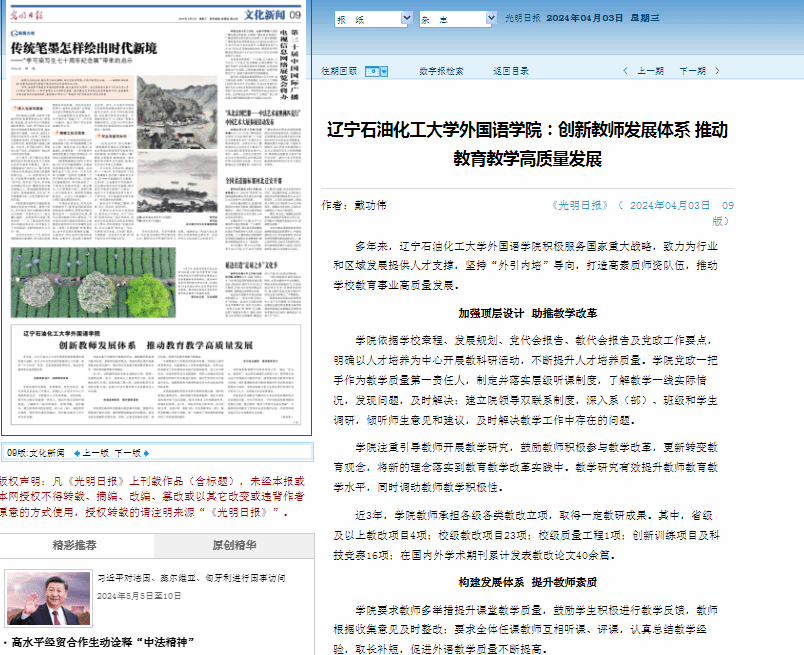Open 数字报检索 search link
The height and width of the screenshot is (655, 804).
(441, 72)
